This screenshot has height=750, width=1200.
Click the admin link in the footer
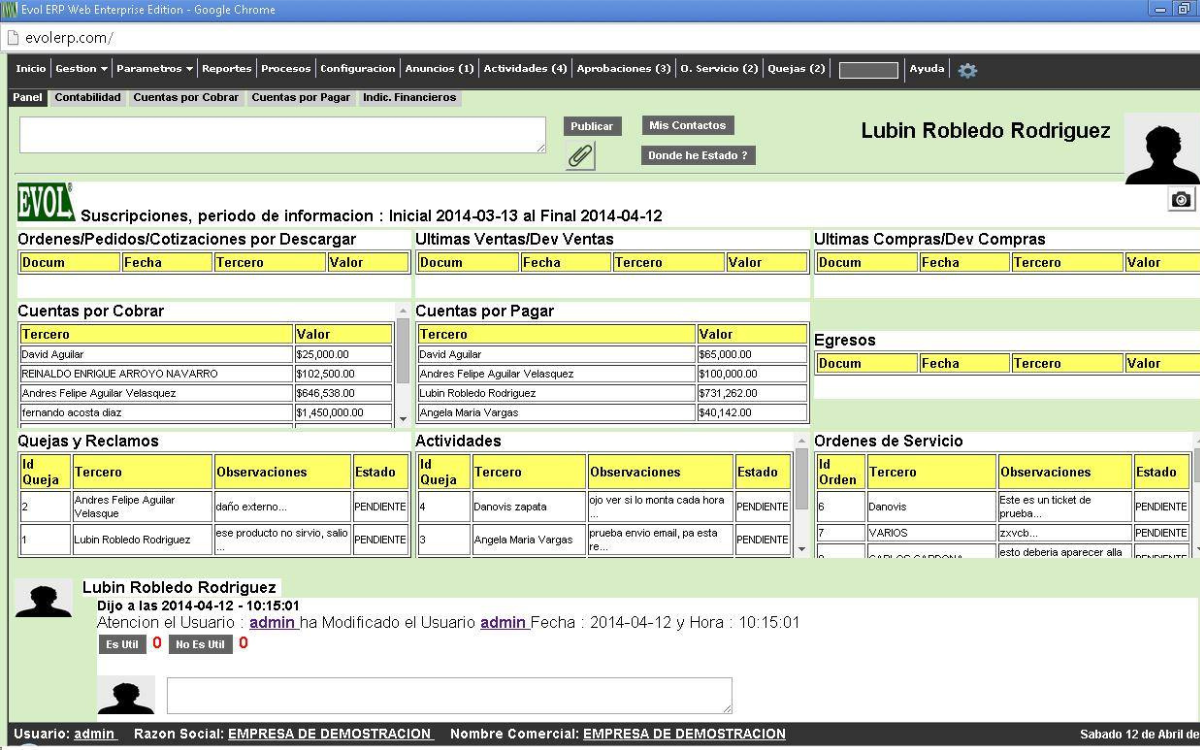coord(94,734)
